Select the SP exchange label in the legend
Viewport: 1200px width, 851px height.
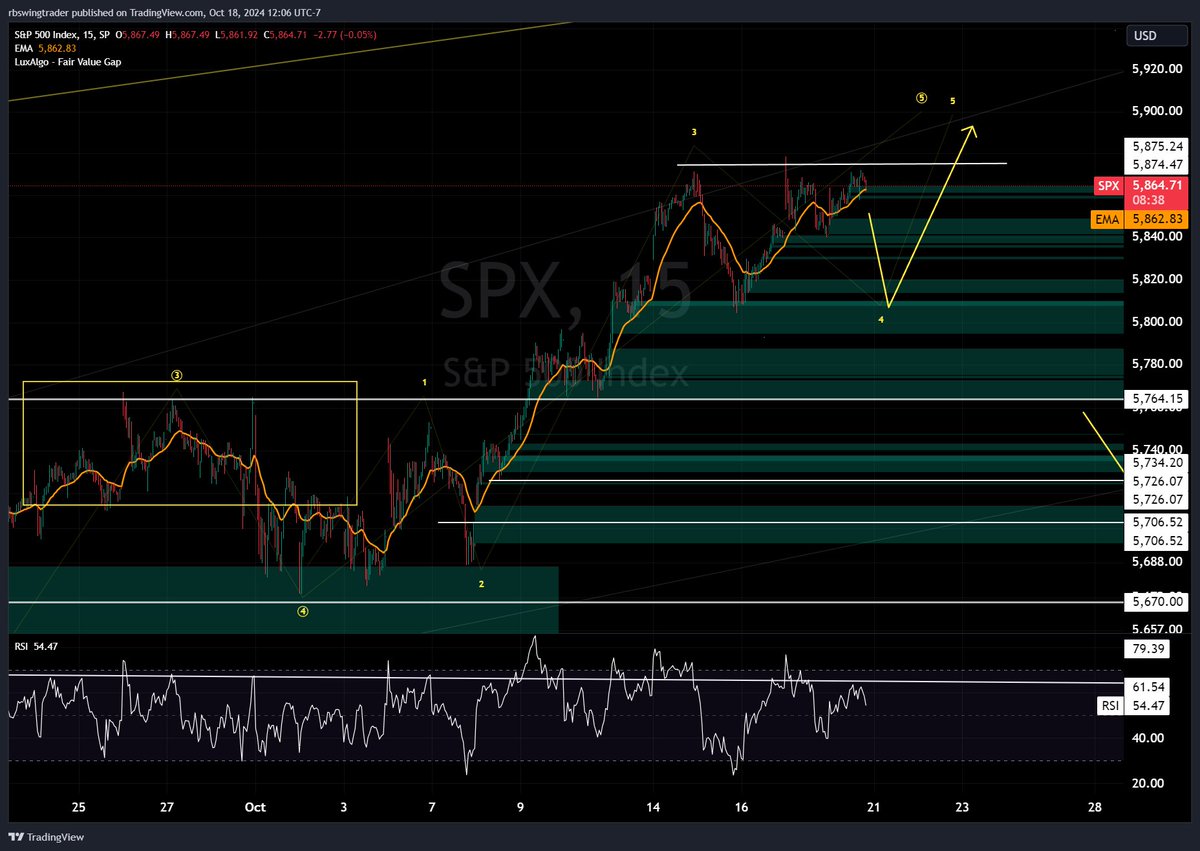pyautogui.click(x=103, y=34)
